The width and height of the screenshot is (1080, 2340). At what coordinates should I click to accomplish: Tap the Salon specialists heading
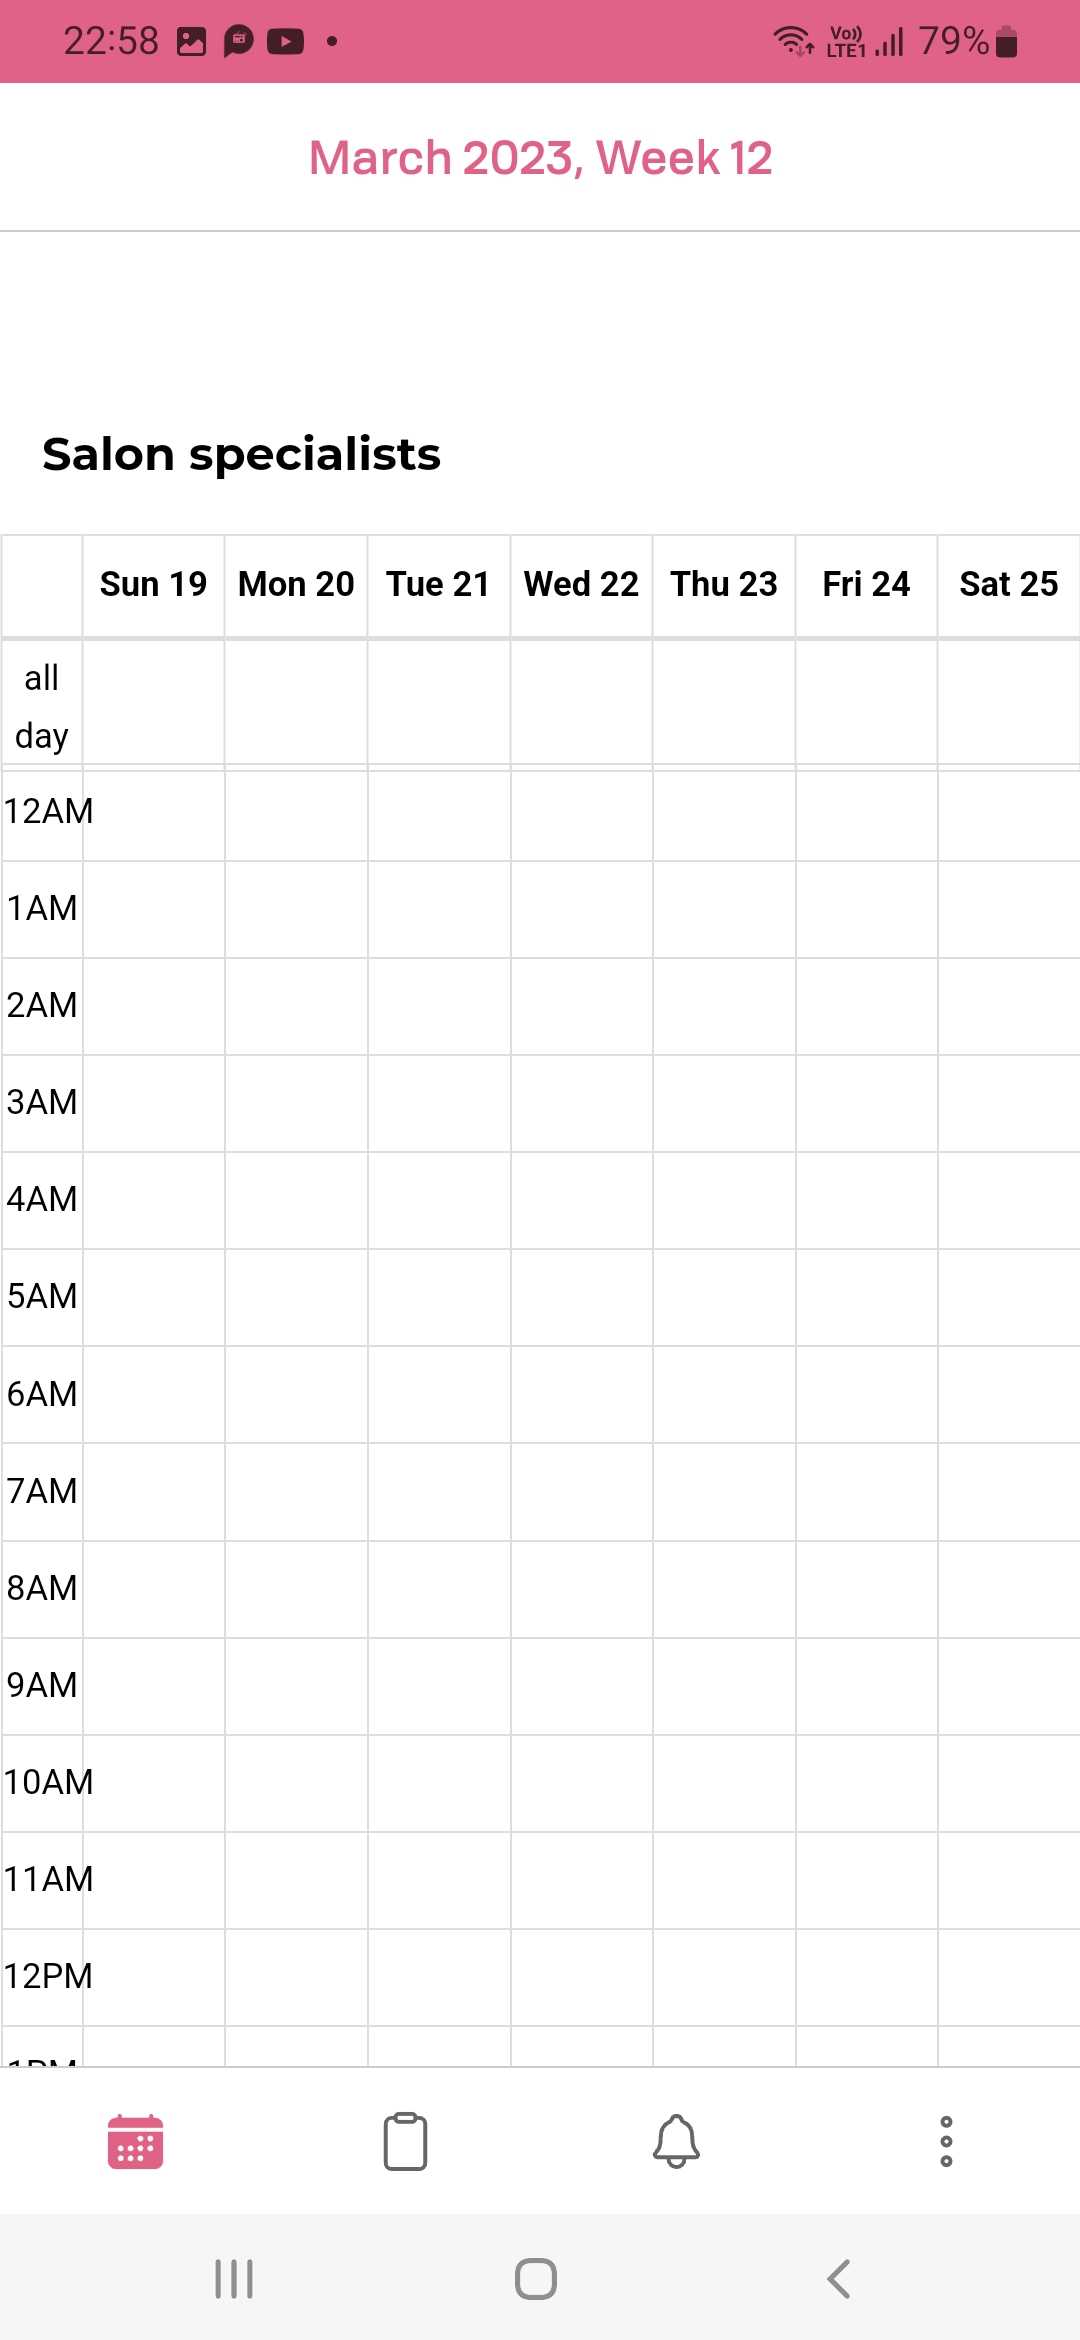coord(241,454)
